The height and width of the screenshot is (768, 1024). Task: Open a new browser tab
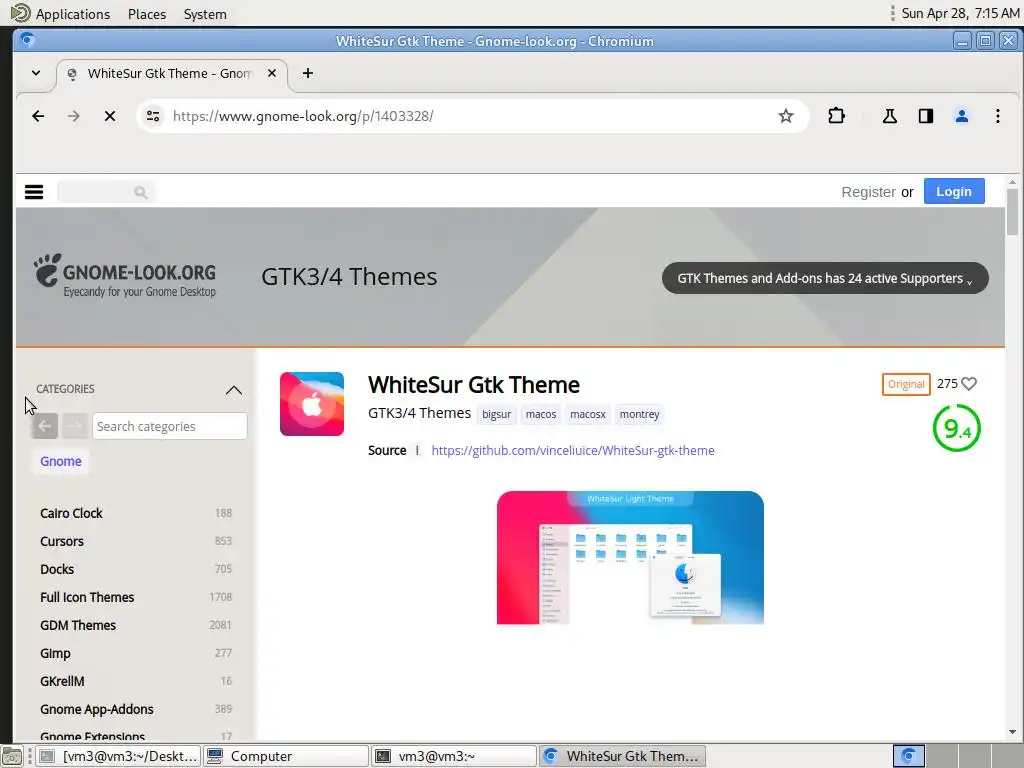coord(308,73)
